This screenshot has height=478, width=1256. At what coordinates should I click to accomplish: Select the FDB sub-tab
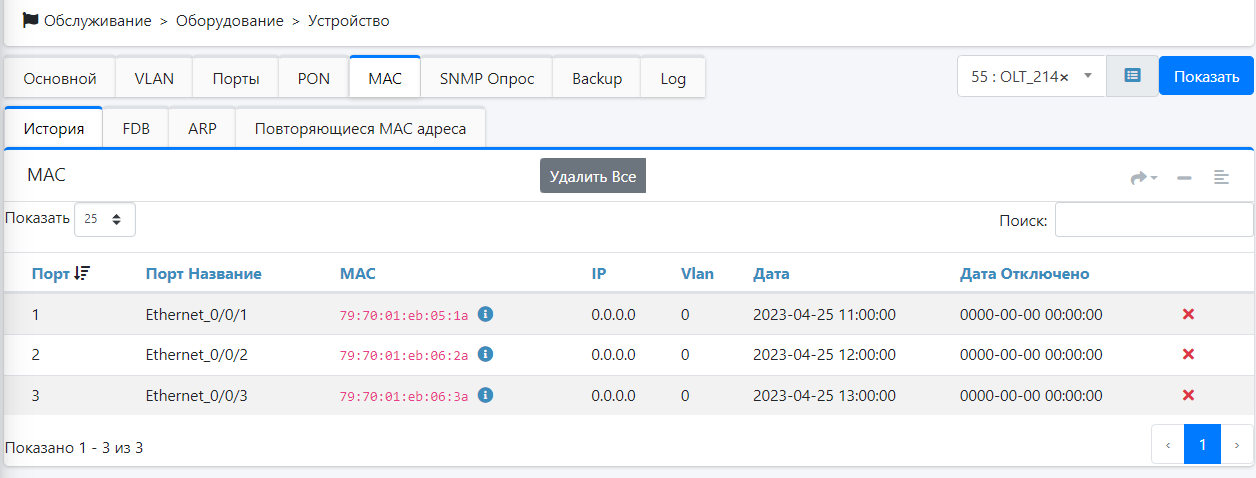136,128
